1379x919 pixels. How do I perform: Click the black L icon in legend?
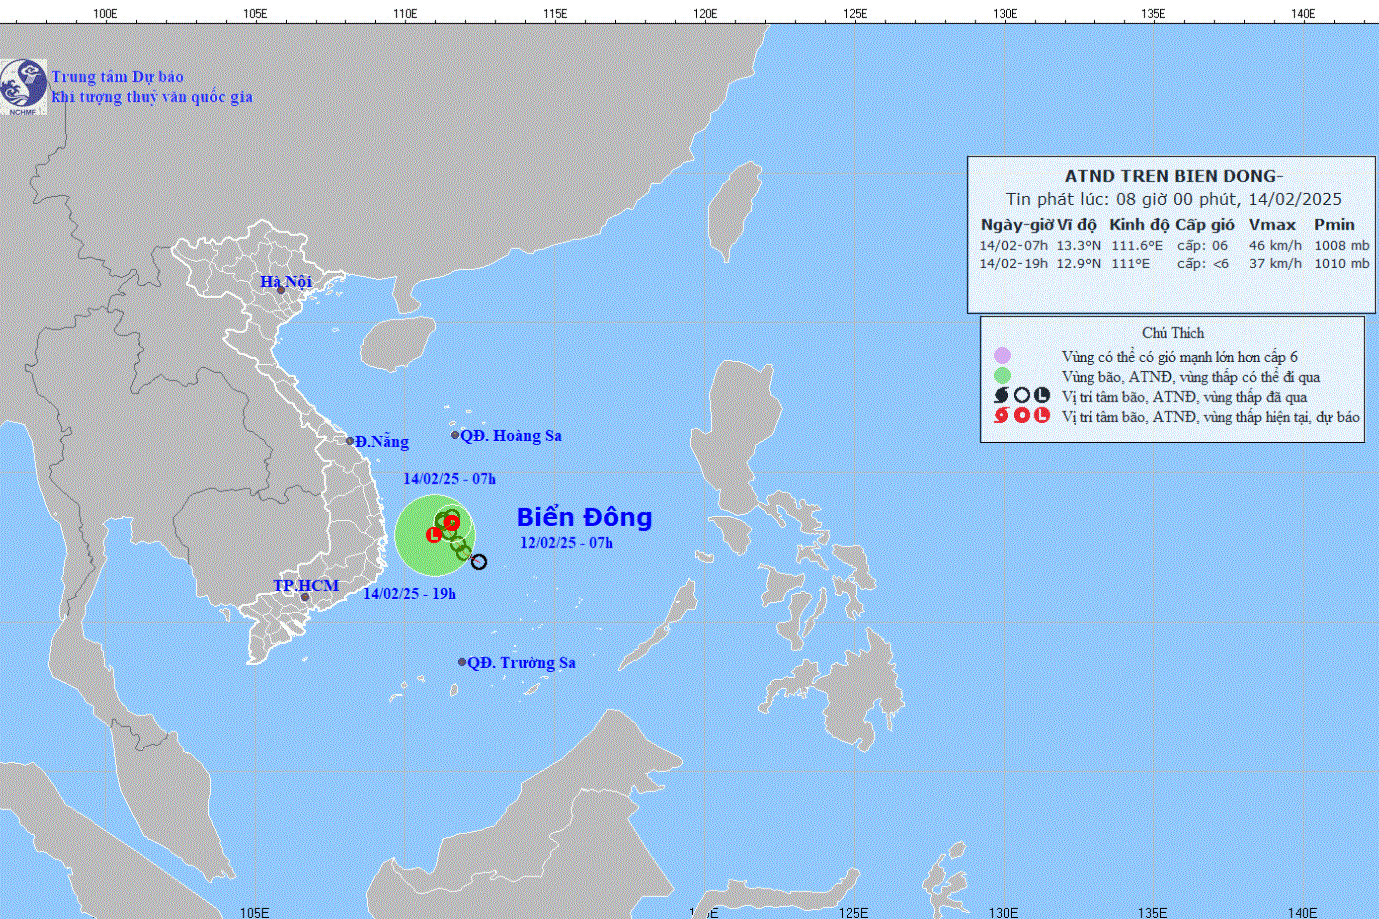(x=1042, y=396)
